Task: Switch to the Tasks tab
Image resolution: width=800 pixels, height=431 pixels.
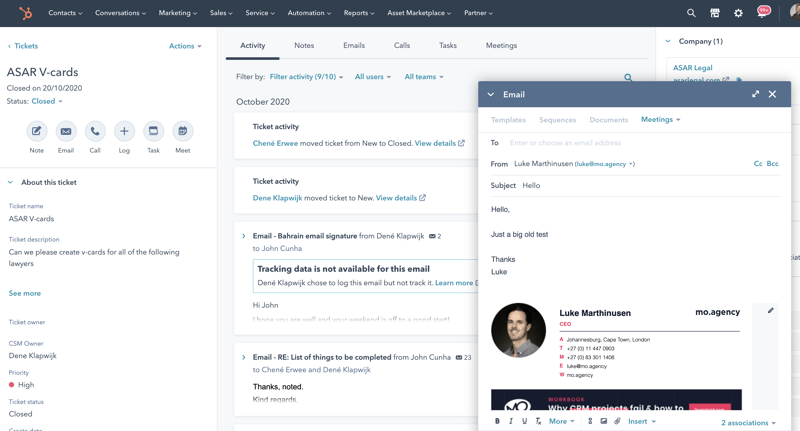Action: (x=448, y=45)
